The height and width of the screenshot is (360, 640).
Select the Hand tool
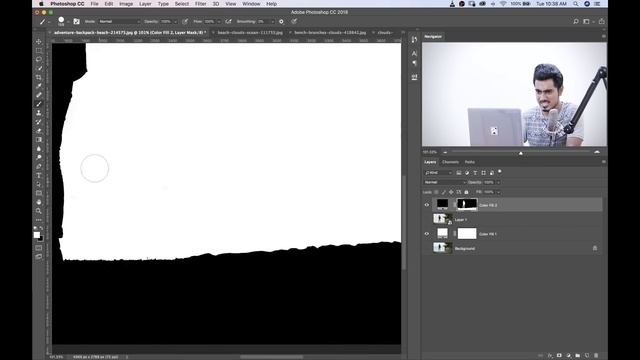(39, 202)
